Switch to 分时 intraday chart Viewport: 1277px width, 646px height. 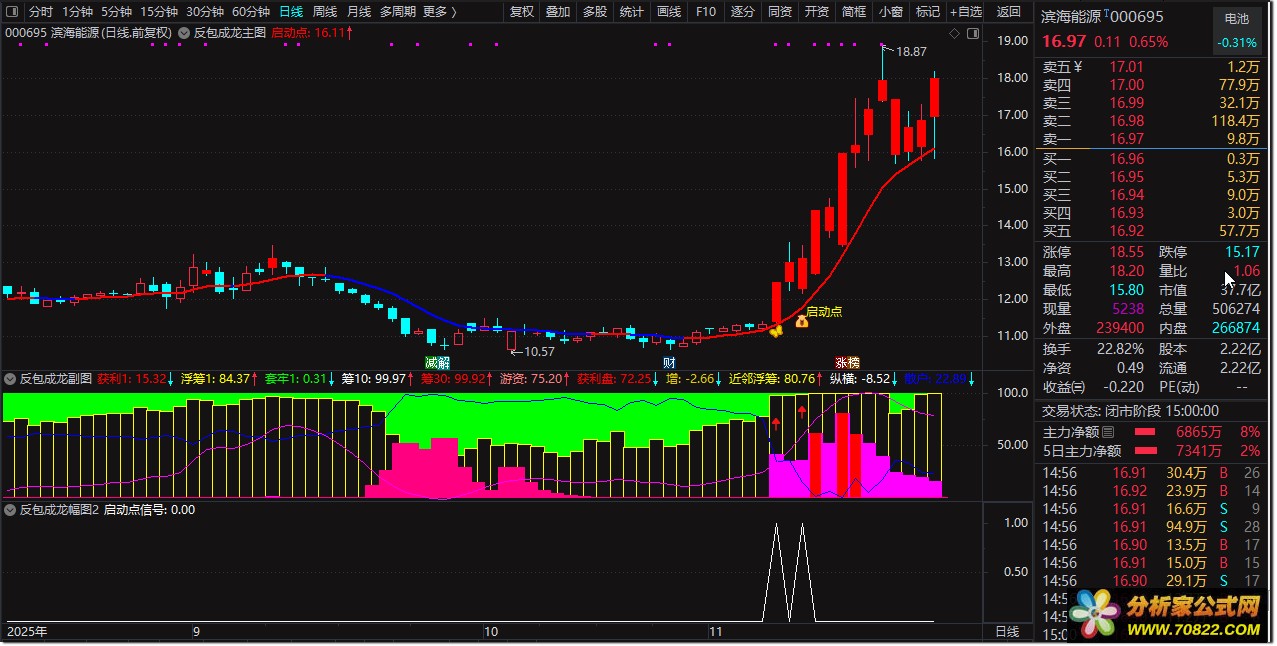[41, 12]
